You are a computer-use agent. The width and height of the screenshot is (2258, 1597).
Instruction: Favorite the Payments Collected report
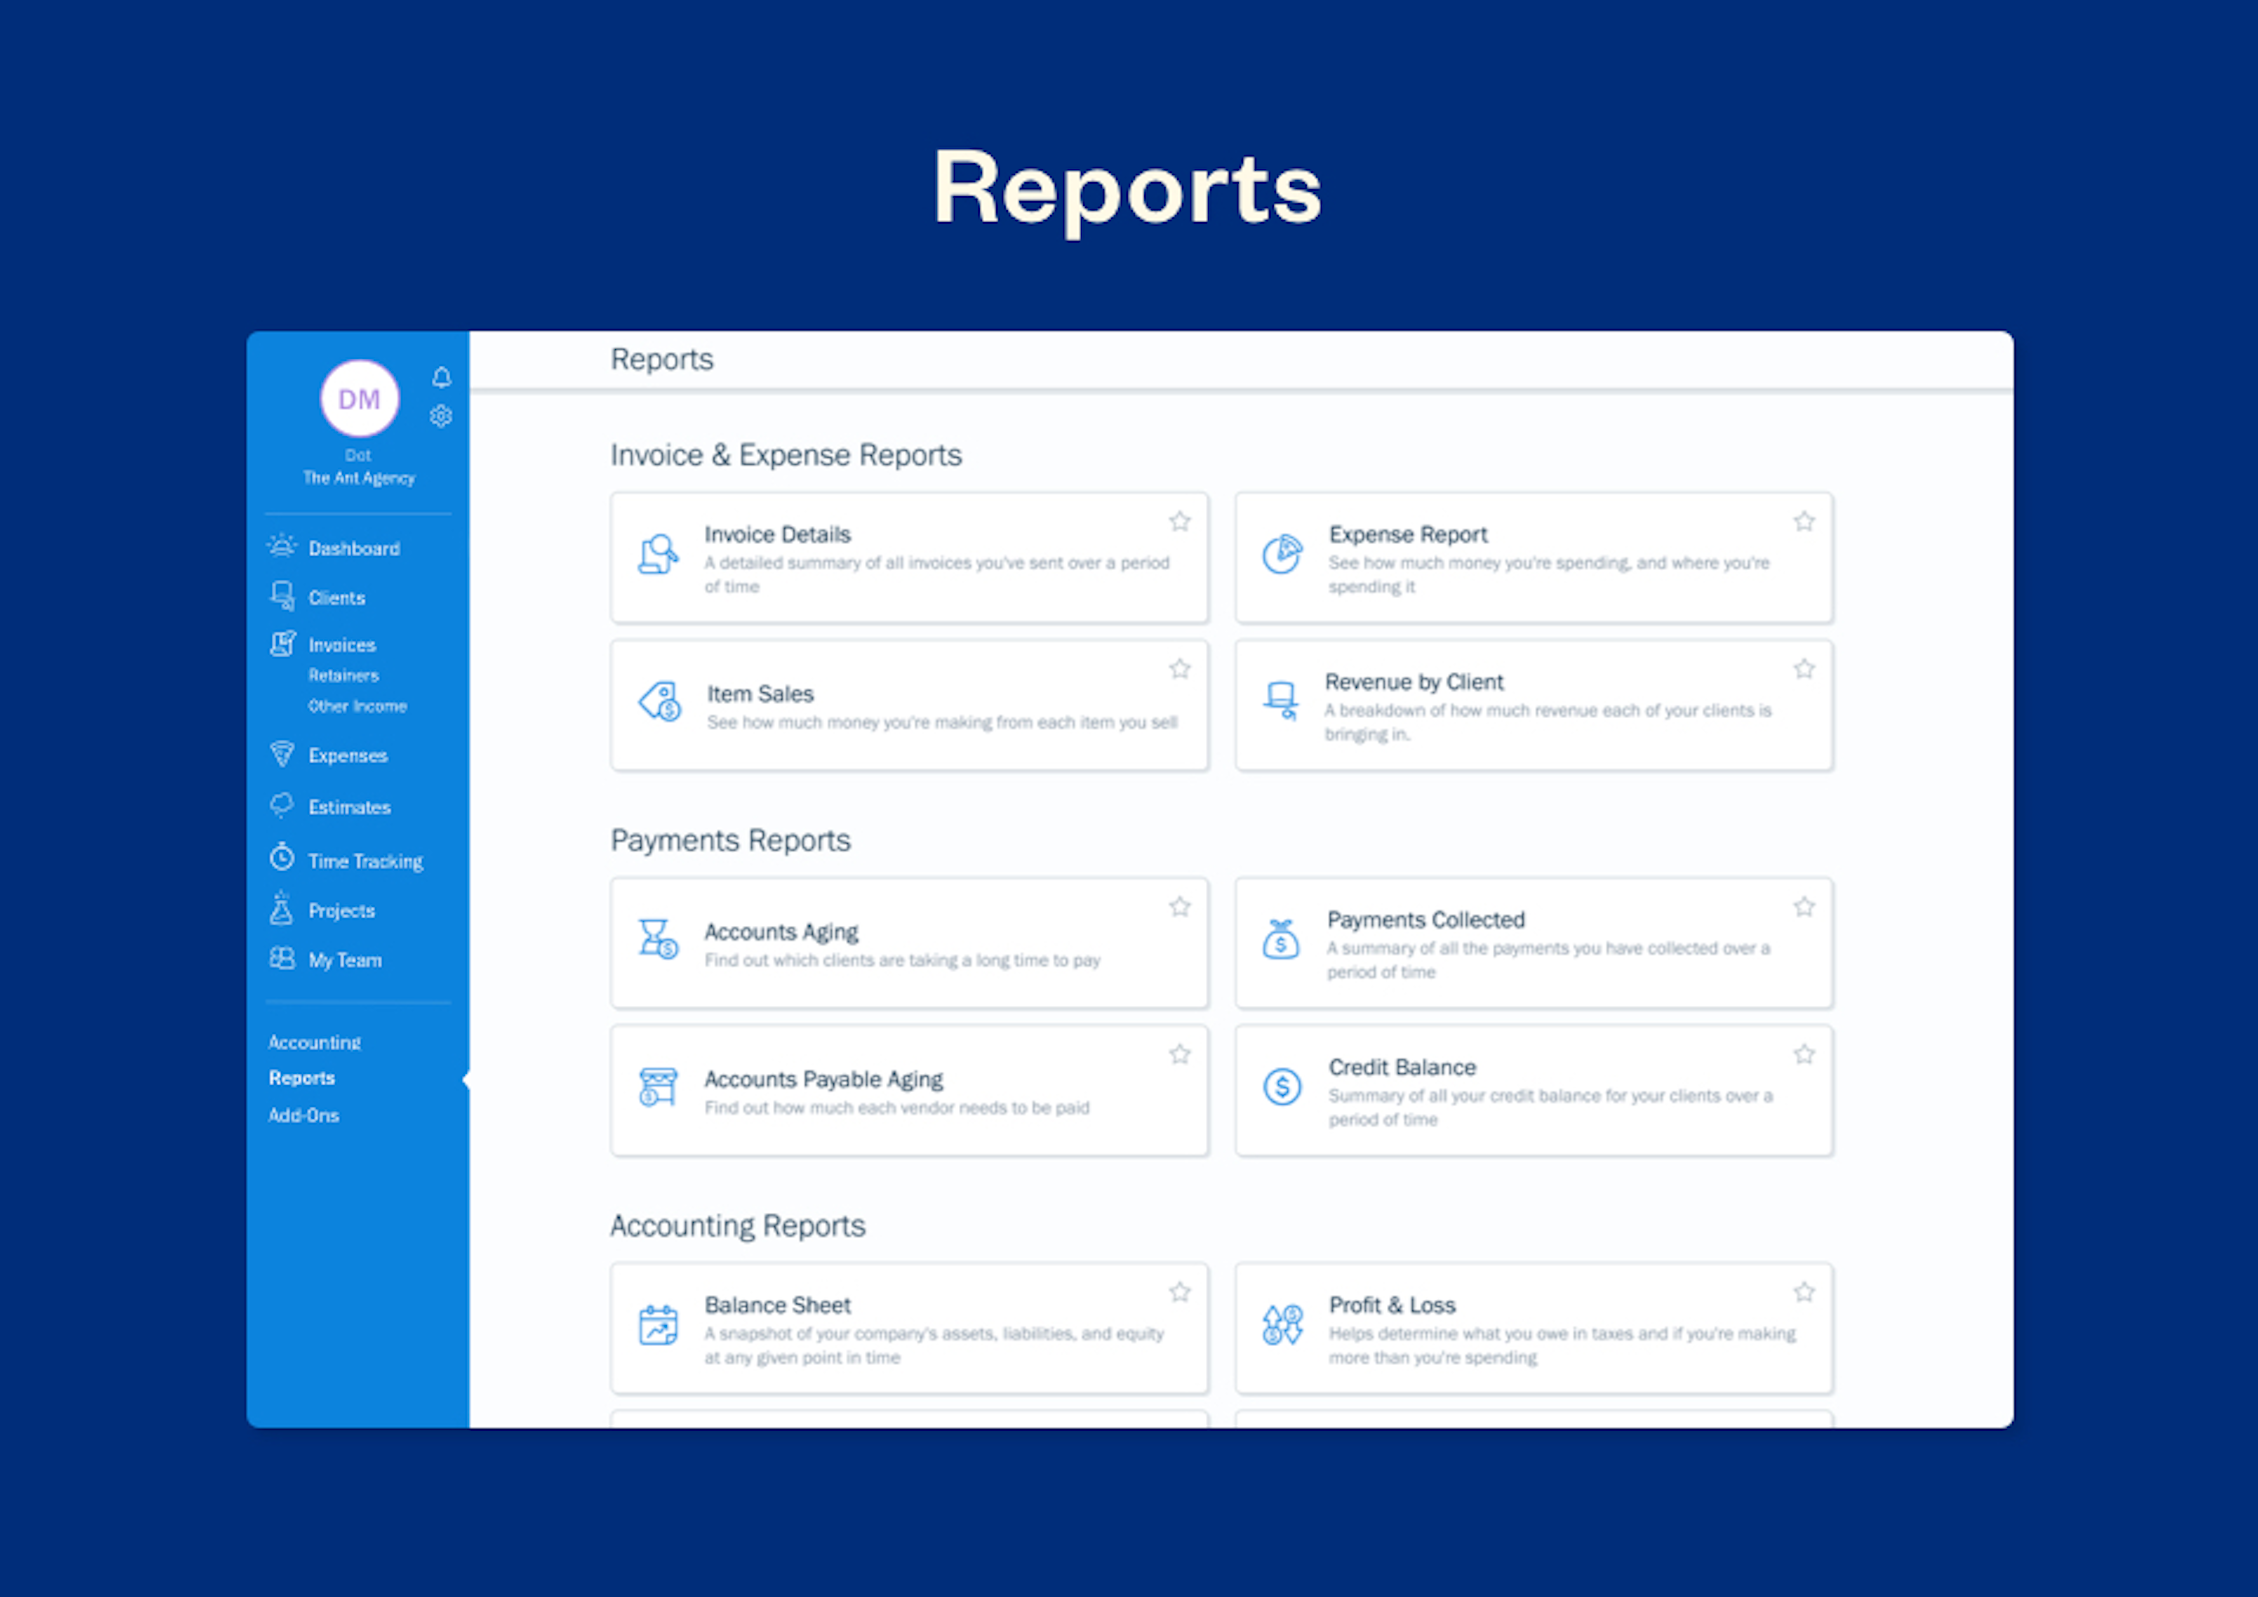1803,906
